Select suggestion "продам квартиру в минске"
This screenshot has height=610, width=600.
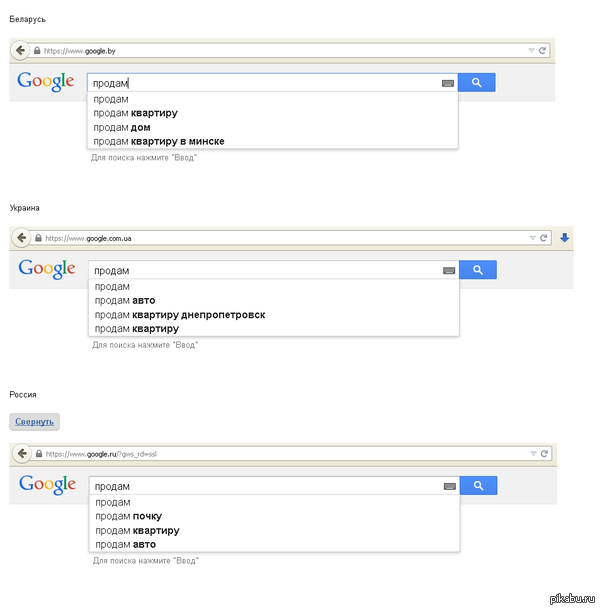click(159, 141)
